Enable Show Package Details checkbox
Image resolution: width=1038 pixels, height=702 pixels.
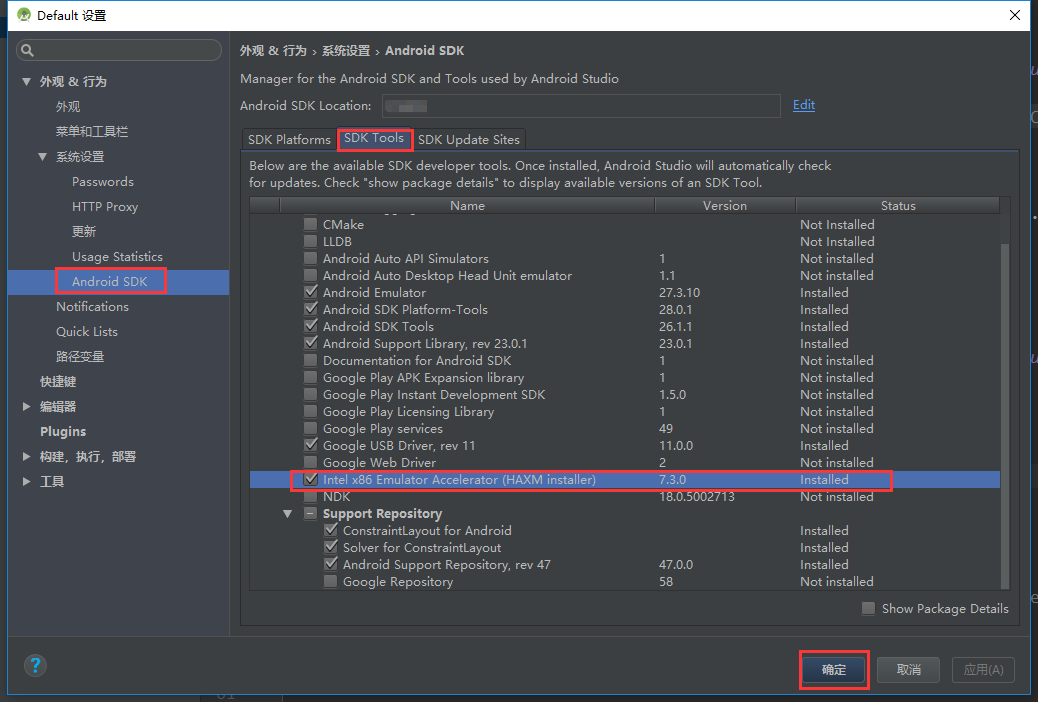(869, 608)
